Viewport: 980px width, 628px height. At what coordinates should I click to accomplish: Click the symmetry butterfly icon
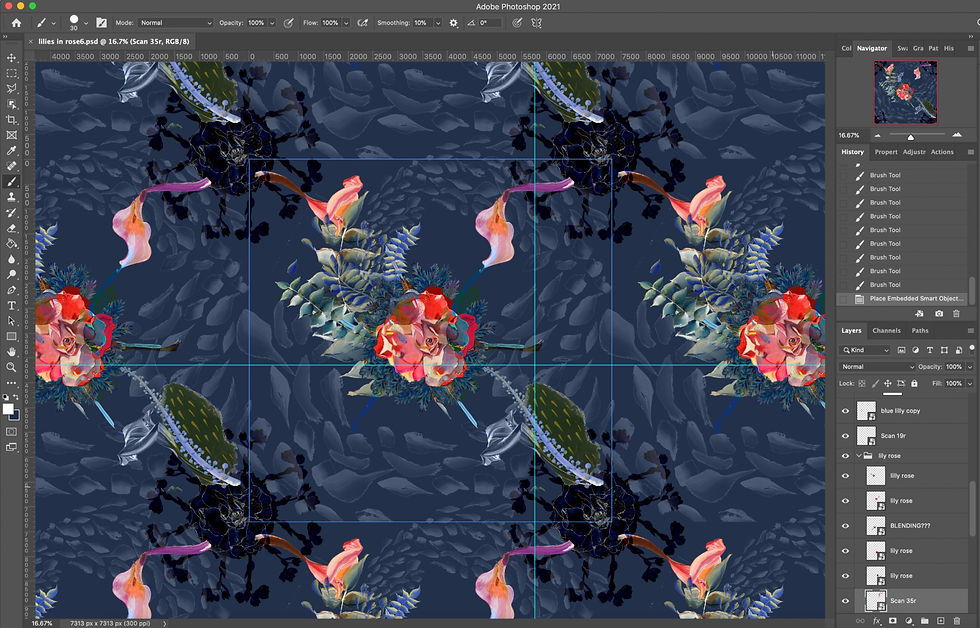[x=536, y=22]
